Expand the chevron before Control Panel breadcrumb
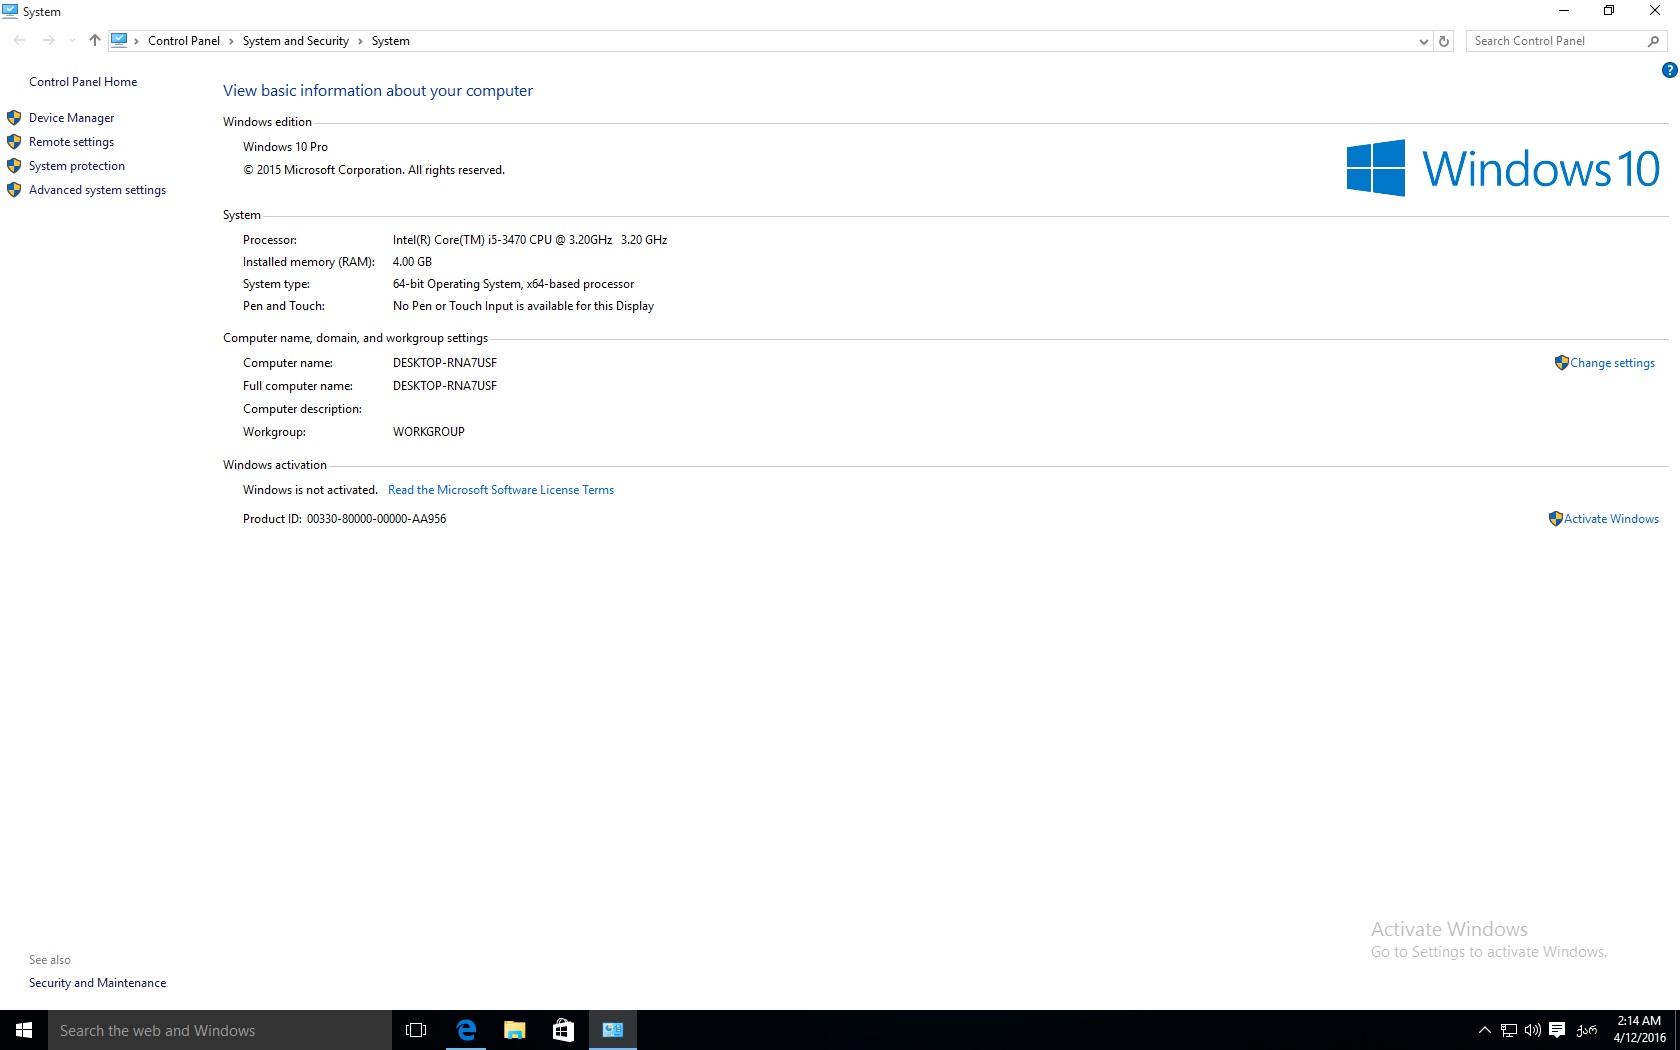1680x1050 pixels. tap(137, 41)
